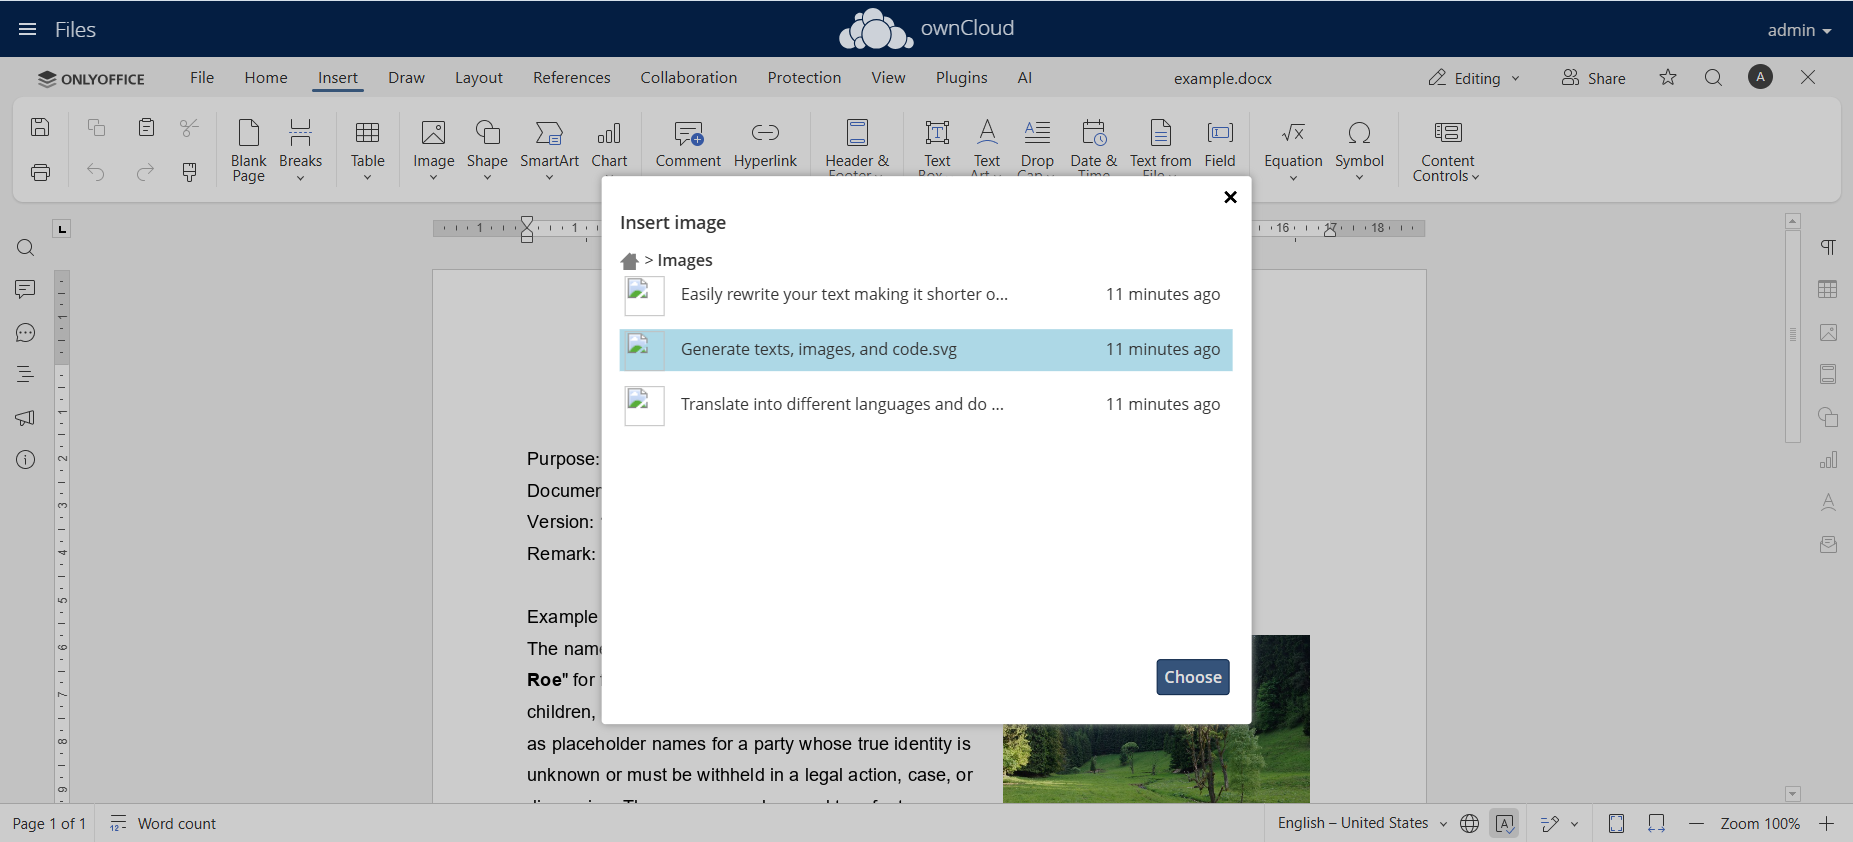Image resolution: width=1853 pixels, height=842 pixels.
Task: Select 'Easily rewrite your text' file
Action: coord(926,295)
